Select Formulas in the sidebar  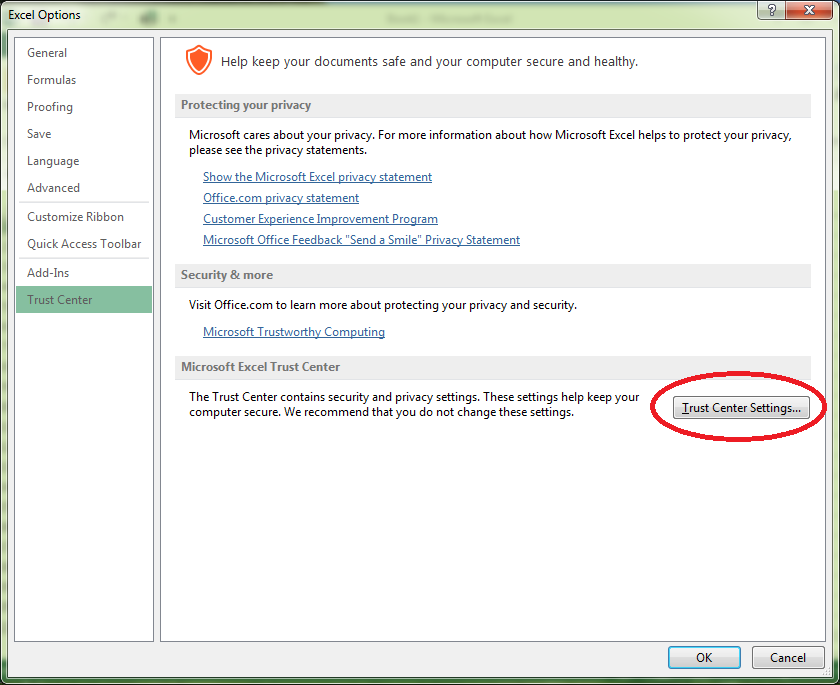(x=84, y=80)
